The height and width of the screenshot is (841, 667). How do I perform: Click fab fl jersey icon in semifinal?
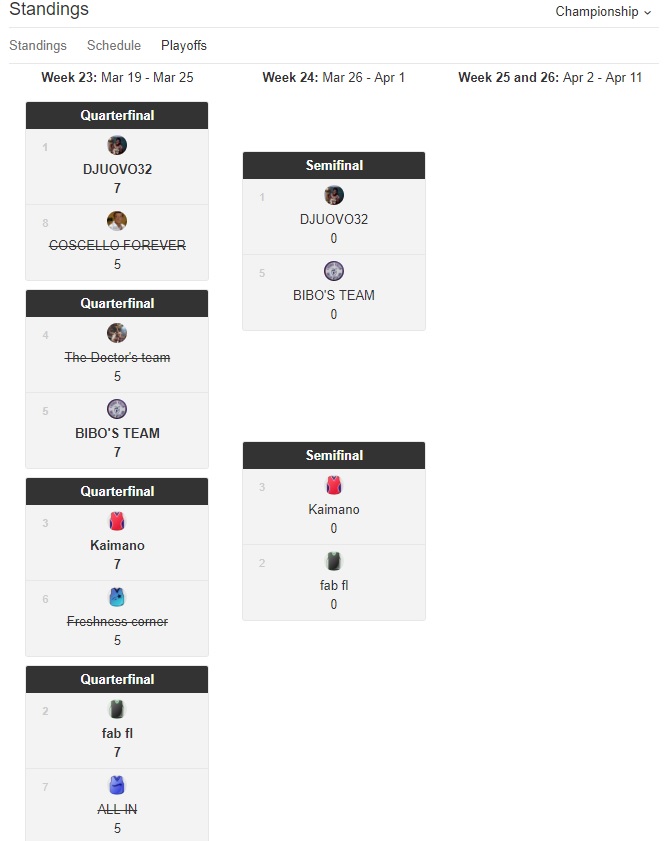[x=334, y=561]
